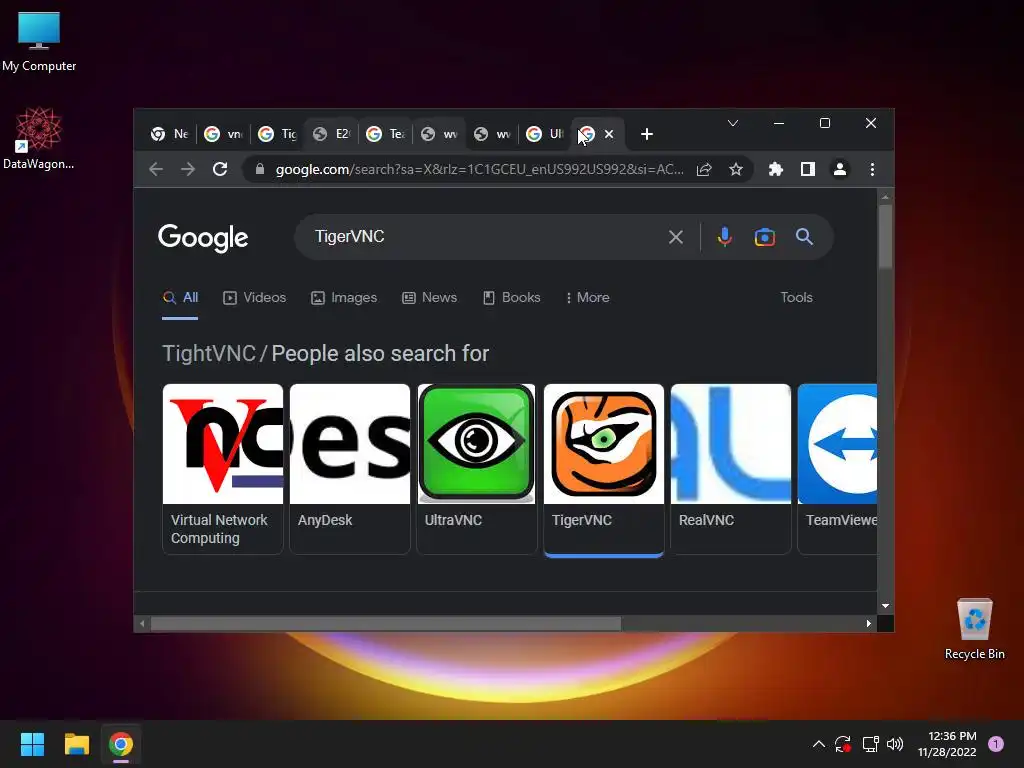Select the TeamViewer card
The image size is (1024, 768).
click(837, 469)
